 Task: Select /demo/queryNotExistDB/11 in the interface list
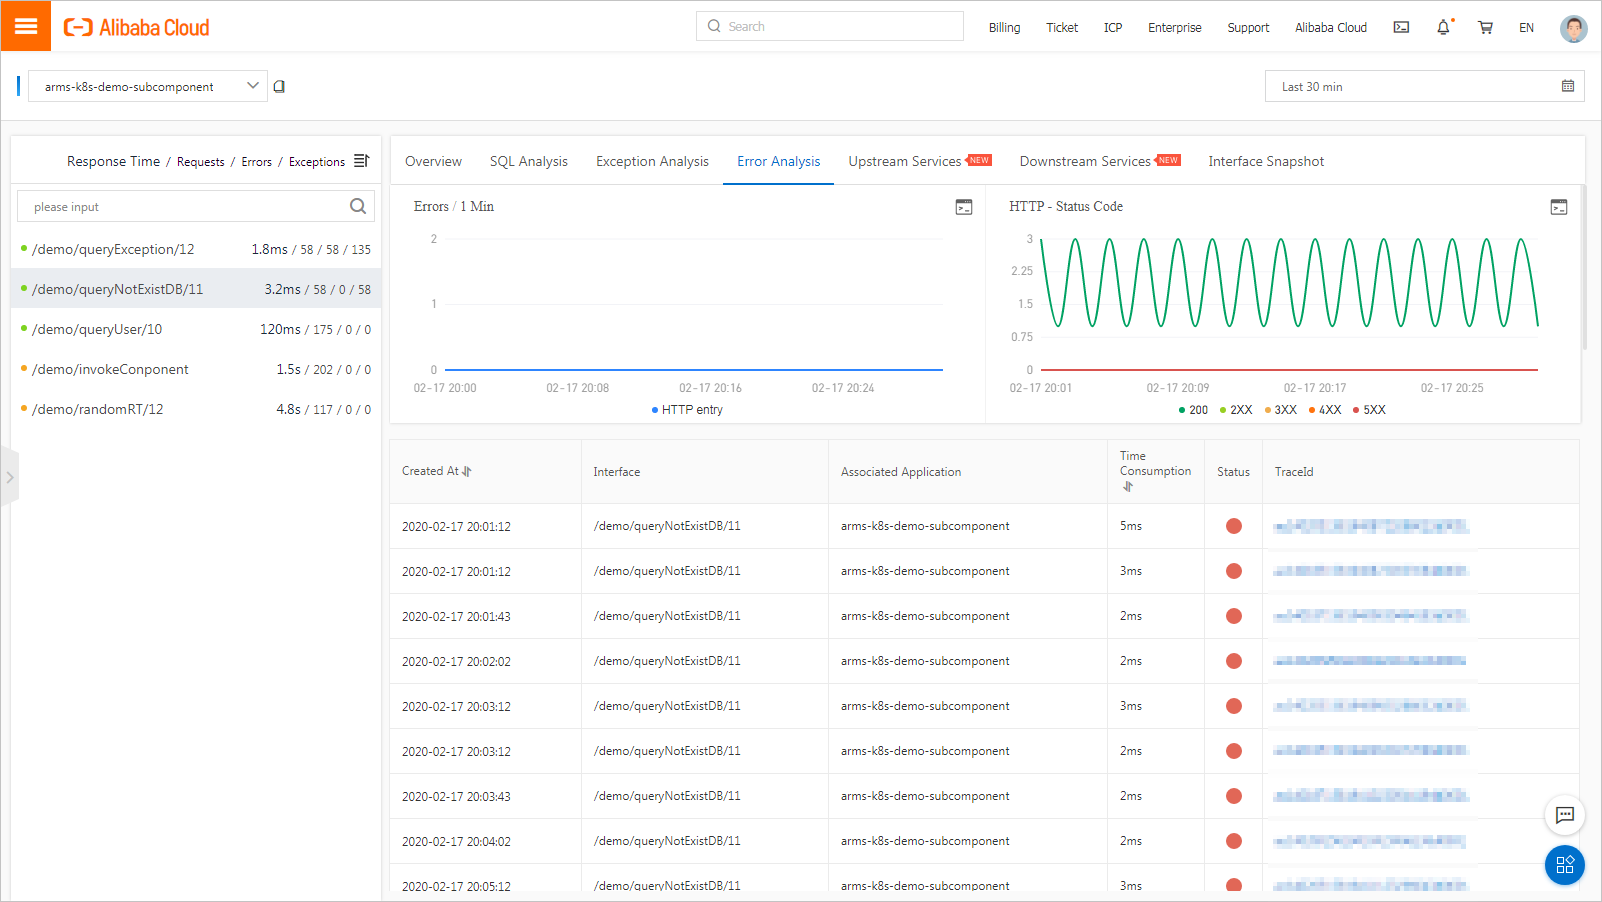[x=196, y=289]
